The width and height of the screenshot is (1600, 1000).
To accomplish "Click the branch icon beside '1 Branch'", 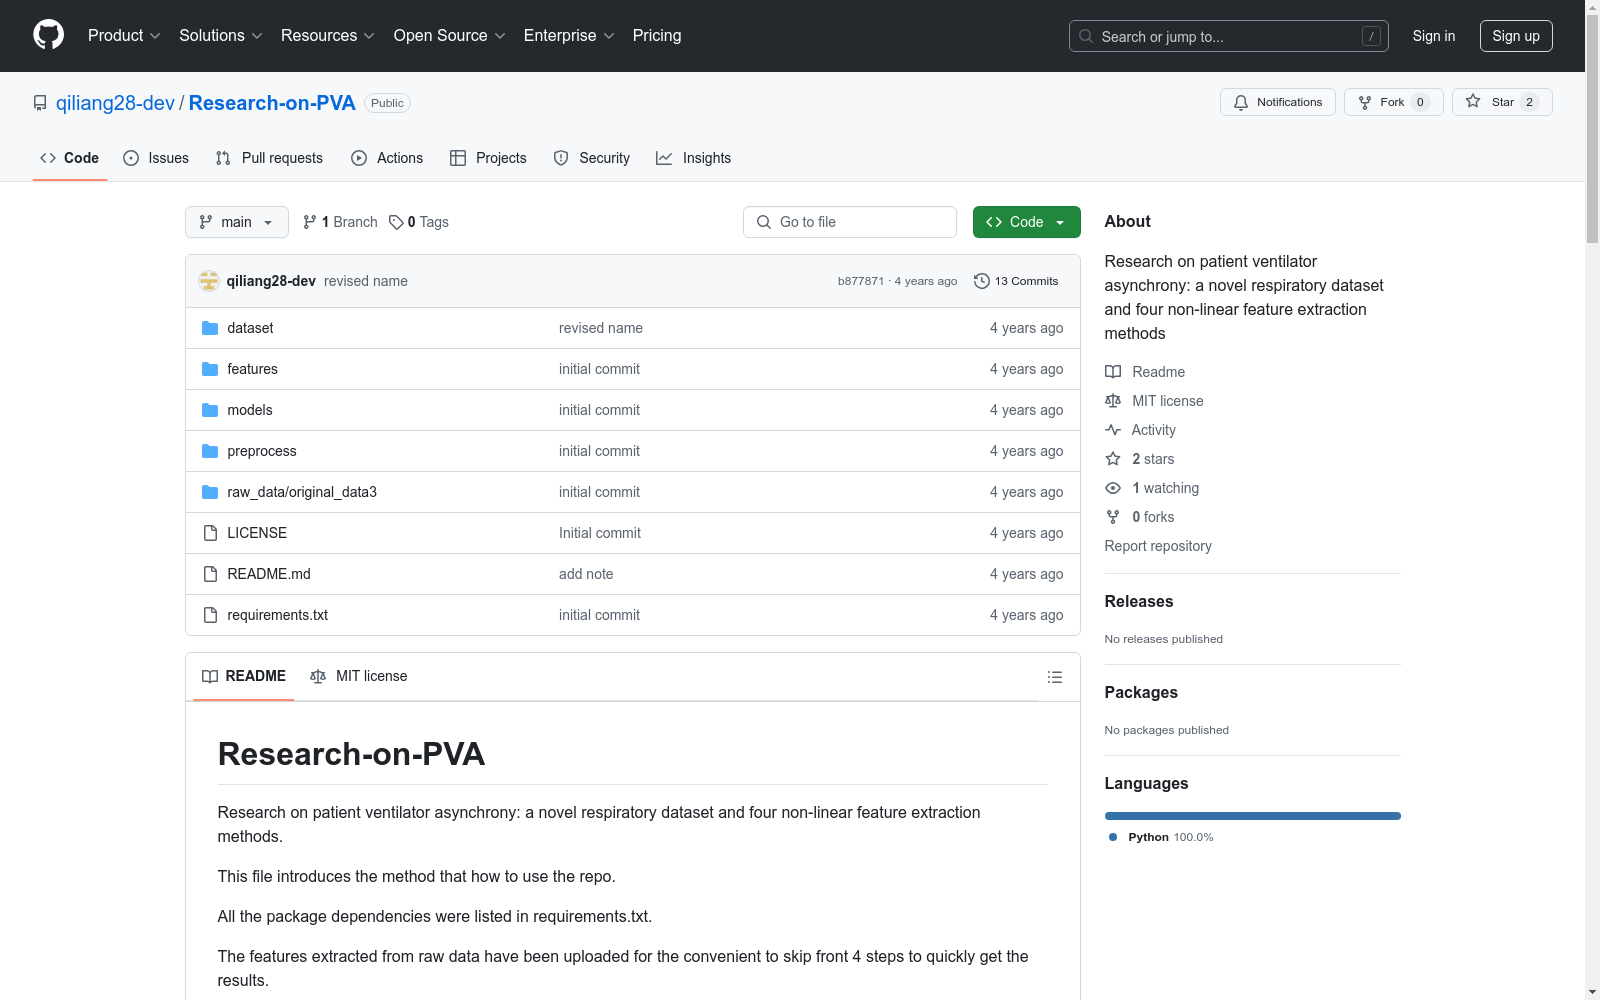I will (310, 222).
